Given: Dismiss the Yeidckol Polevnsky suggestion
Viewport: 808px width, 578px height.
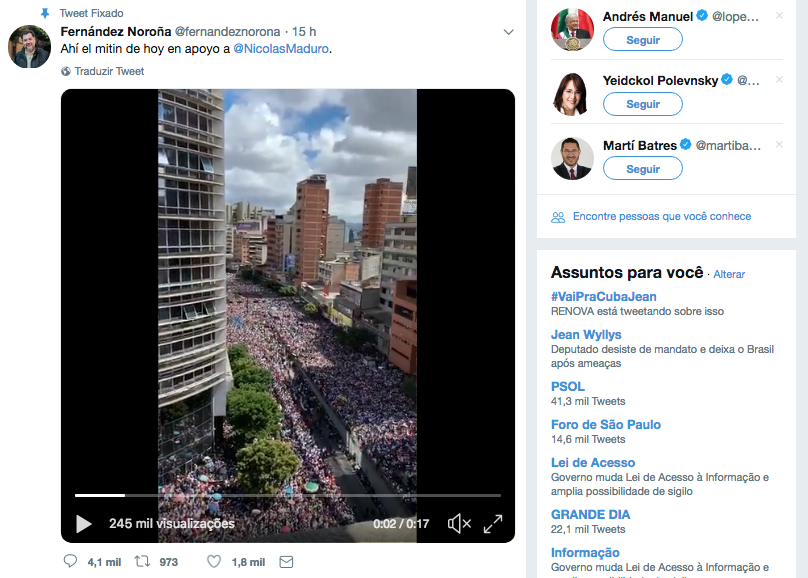Looking at the screenshot, I should tap(779, 79).
